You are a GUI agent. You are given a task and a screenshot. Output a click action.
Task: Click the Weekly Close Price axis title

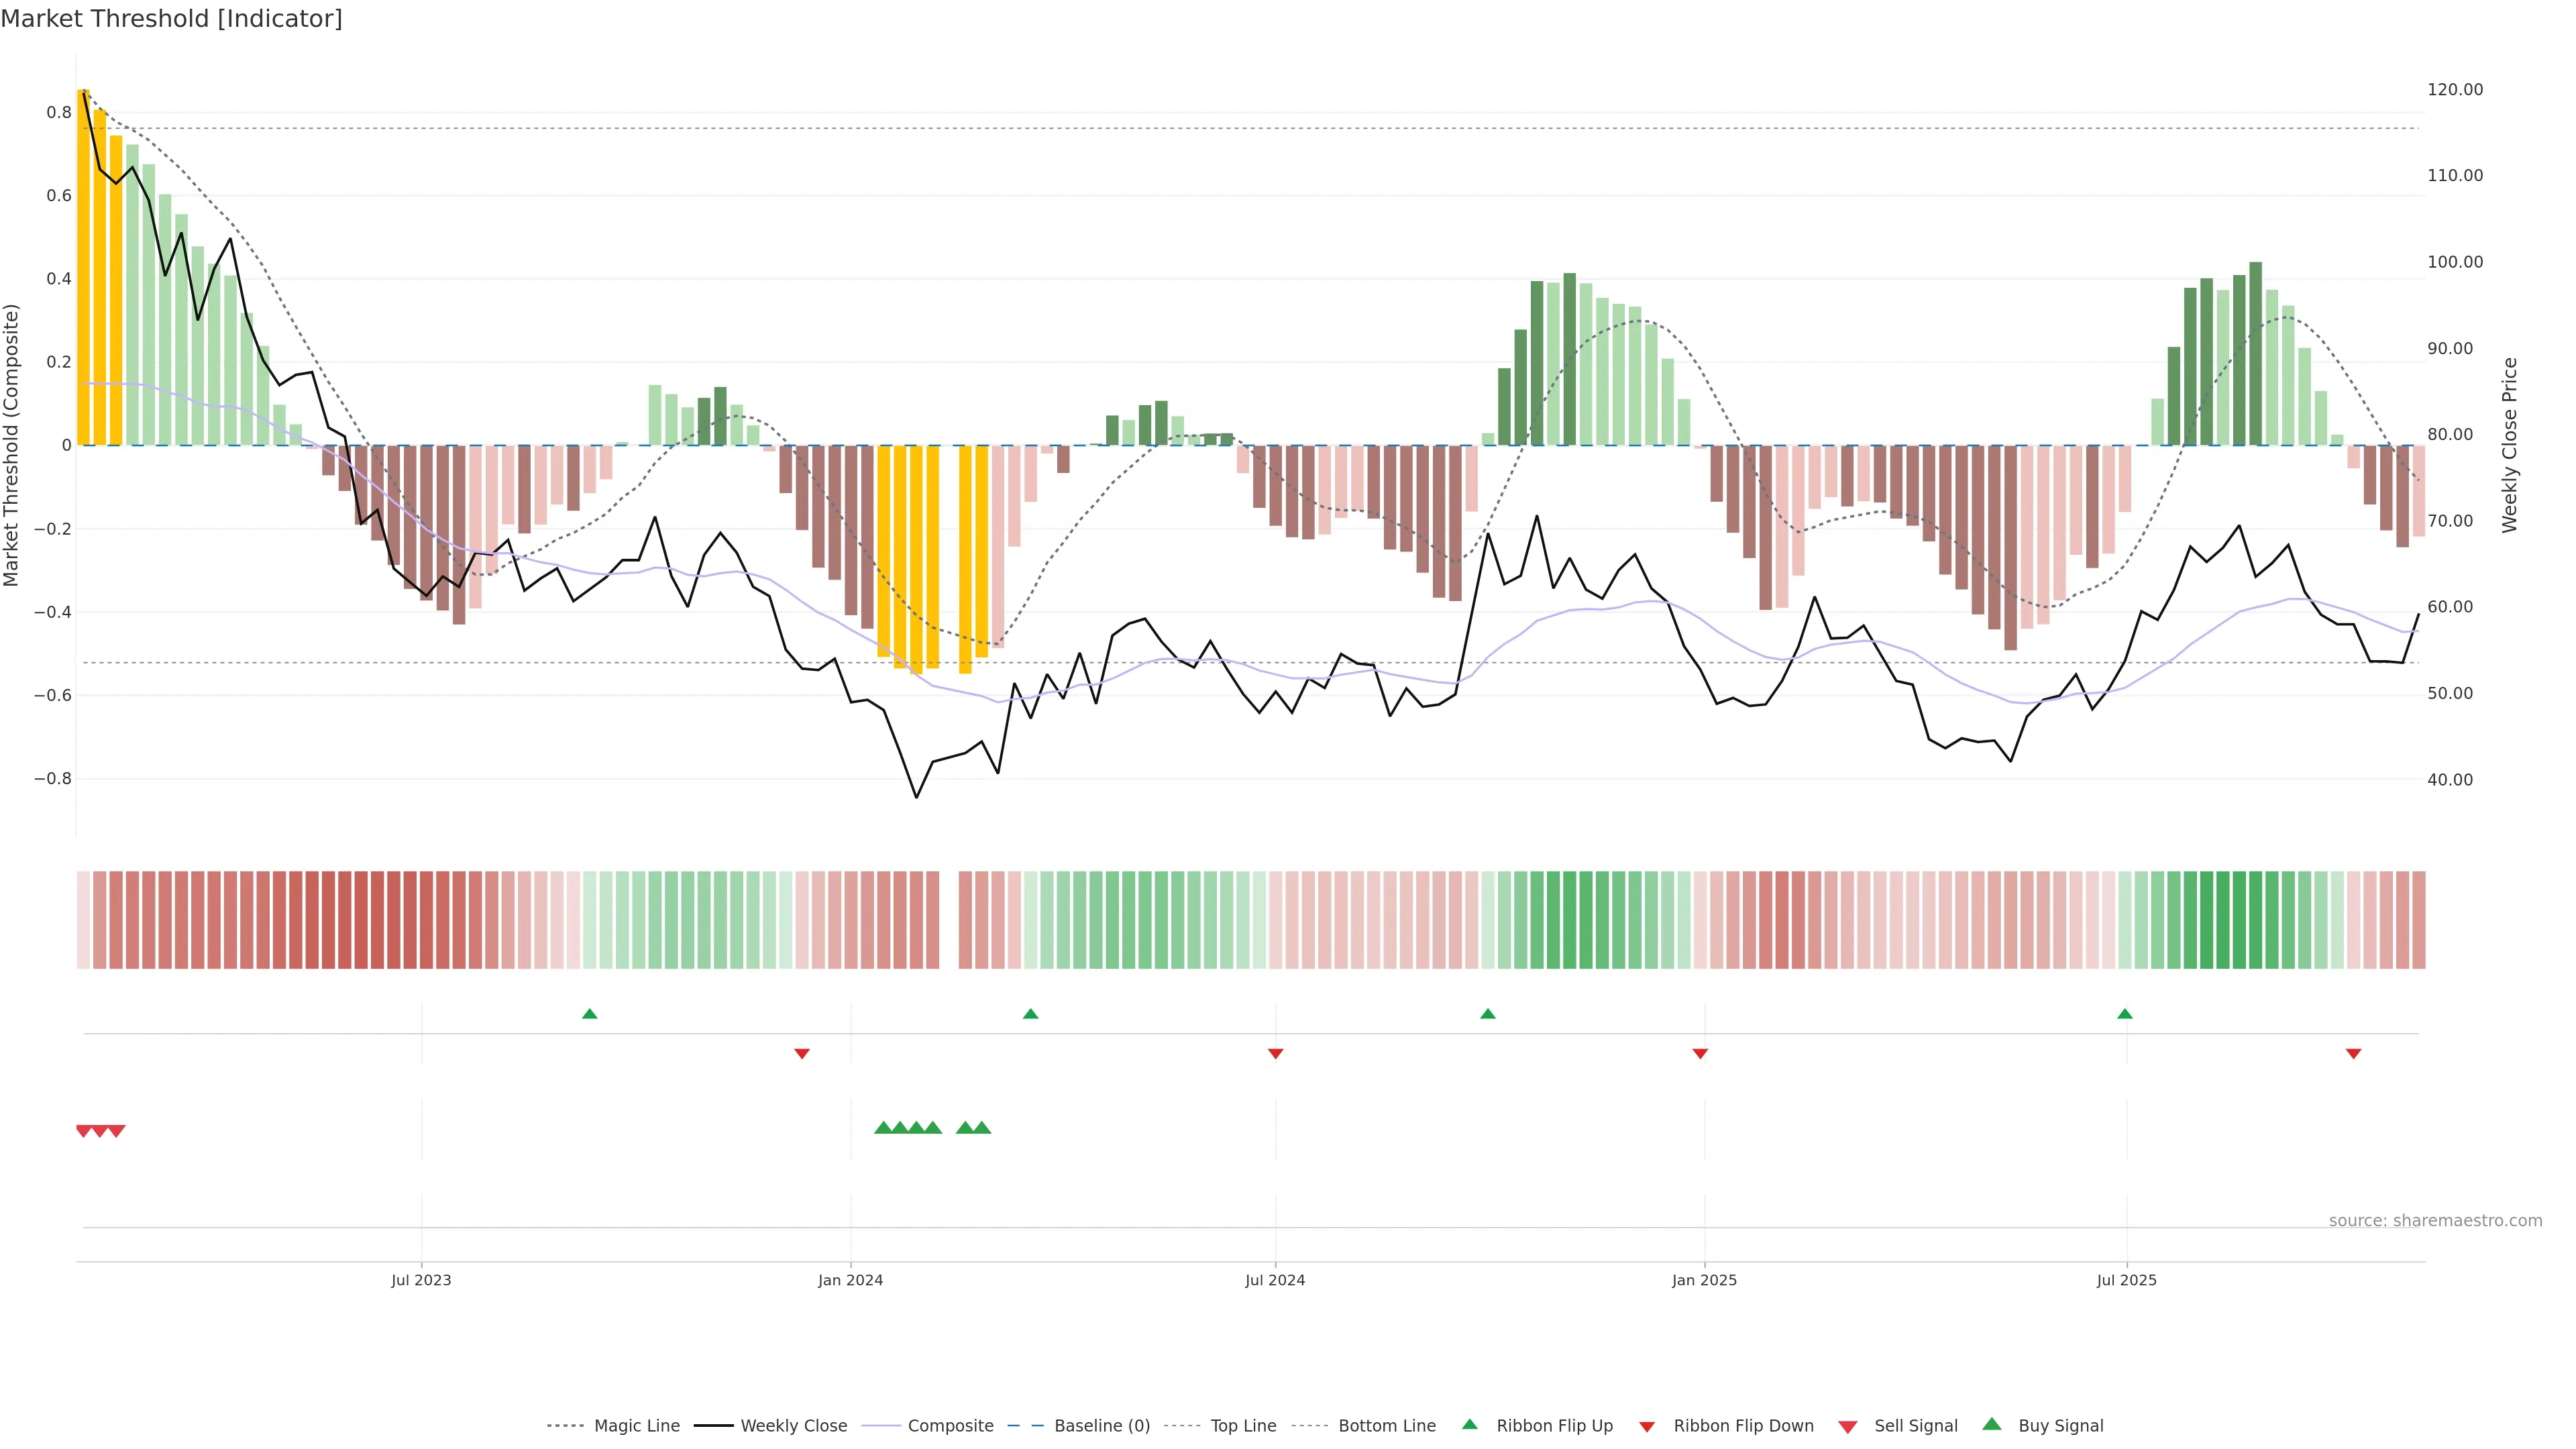2509,445
